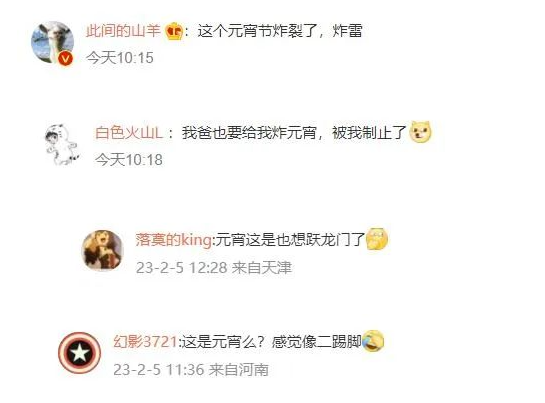Viewport: 545px width, 403px height.
Task: Open 落寞的king profile avatar
Action: pyautogui.click(x=102, y=250)
